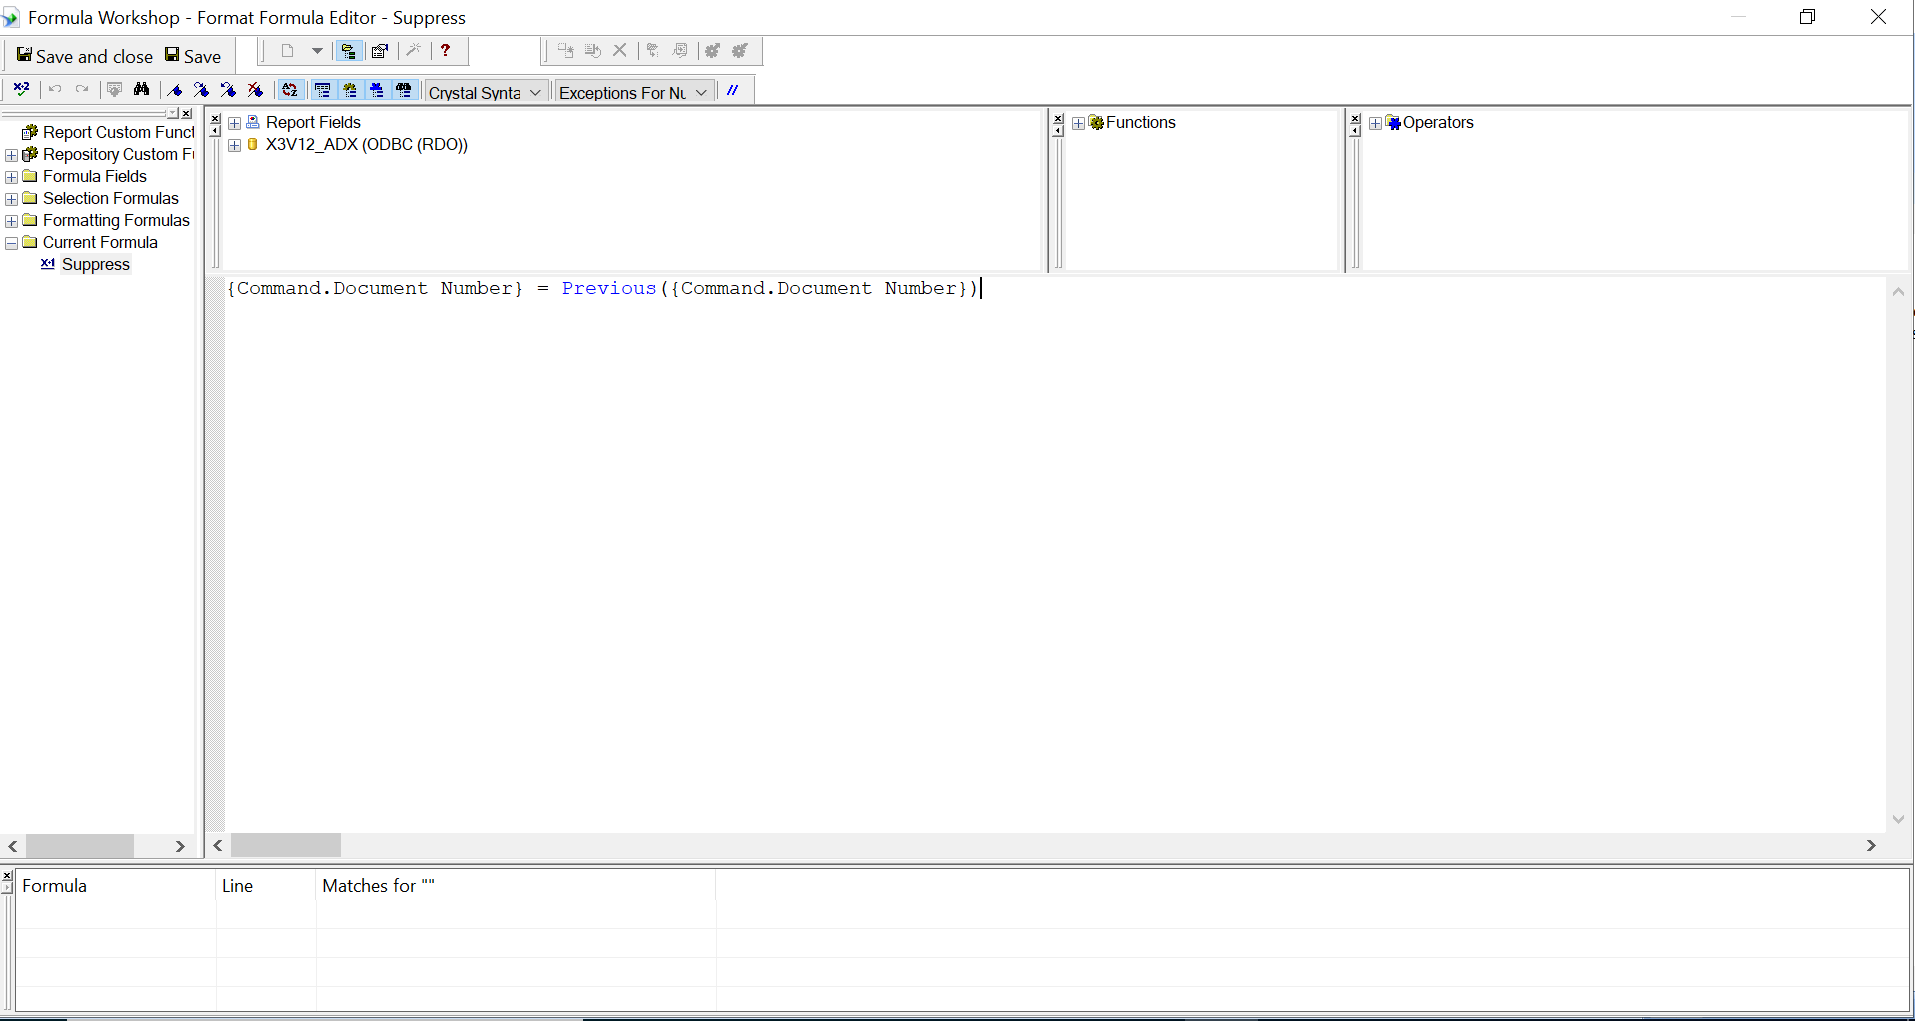Click the Toggle Bookmark flag icon
This screenshot has width=1915, height=1021.
click(176, 90)
